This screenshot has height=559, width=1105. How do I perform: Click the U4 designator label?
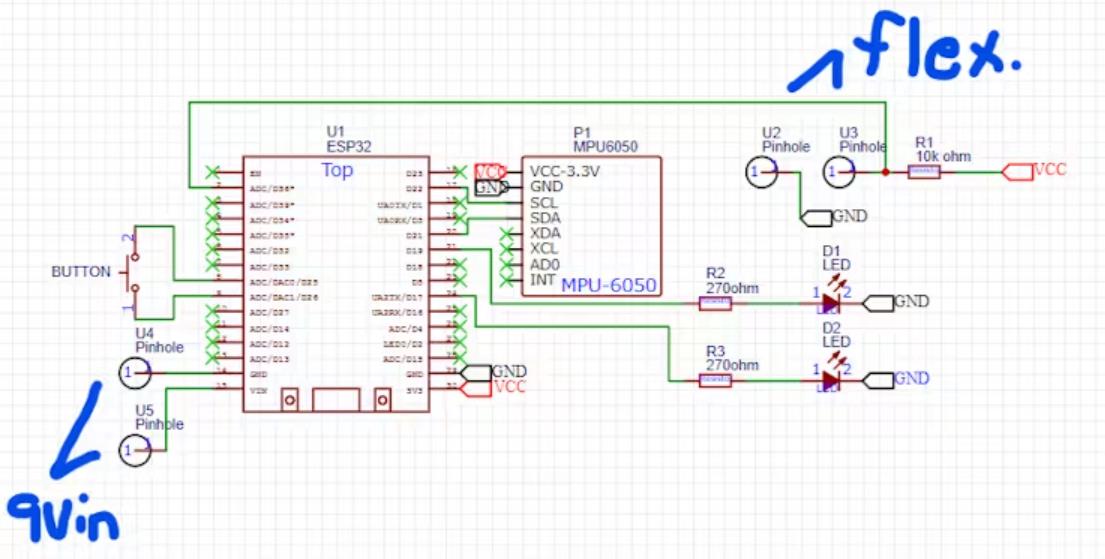coord(145,333)
